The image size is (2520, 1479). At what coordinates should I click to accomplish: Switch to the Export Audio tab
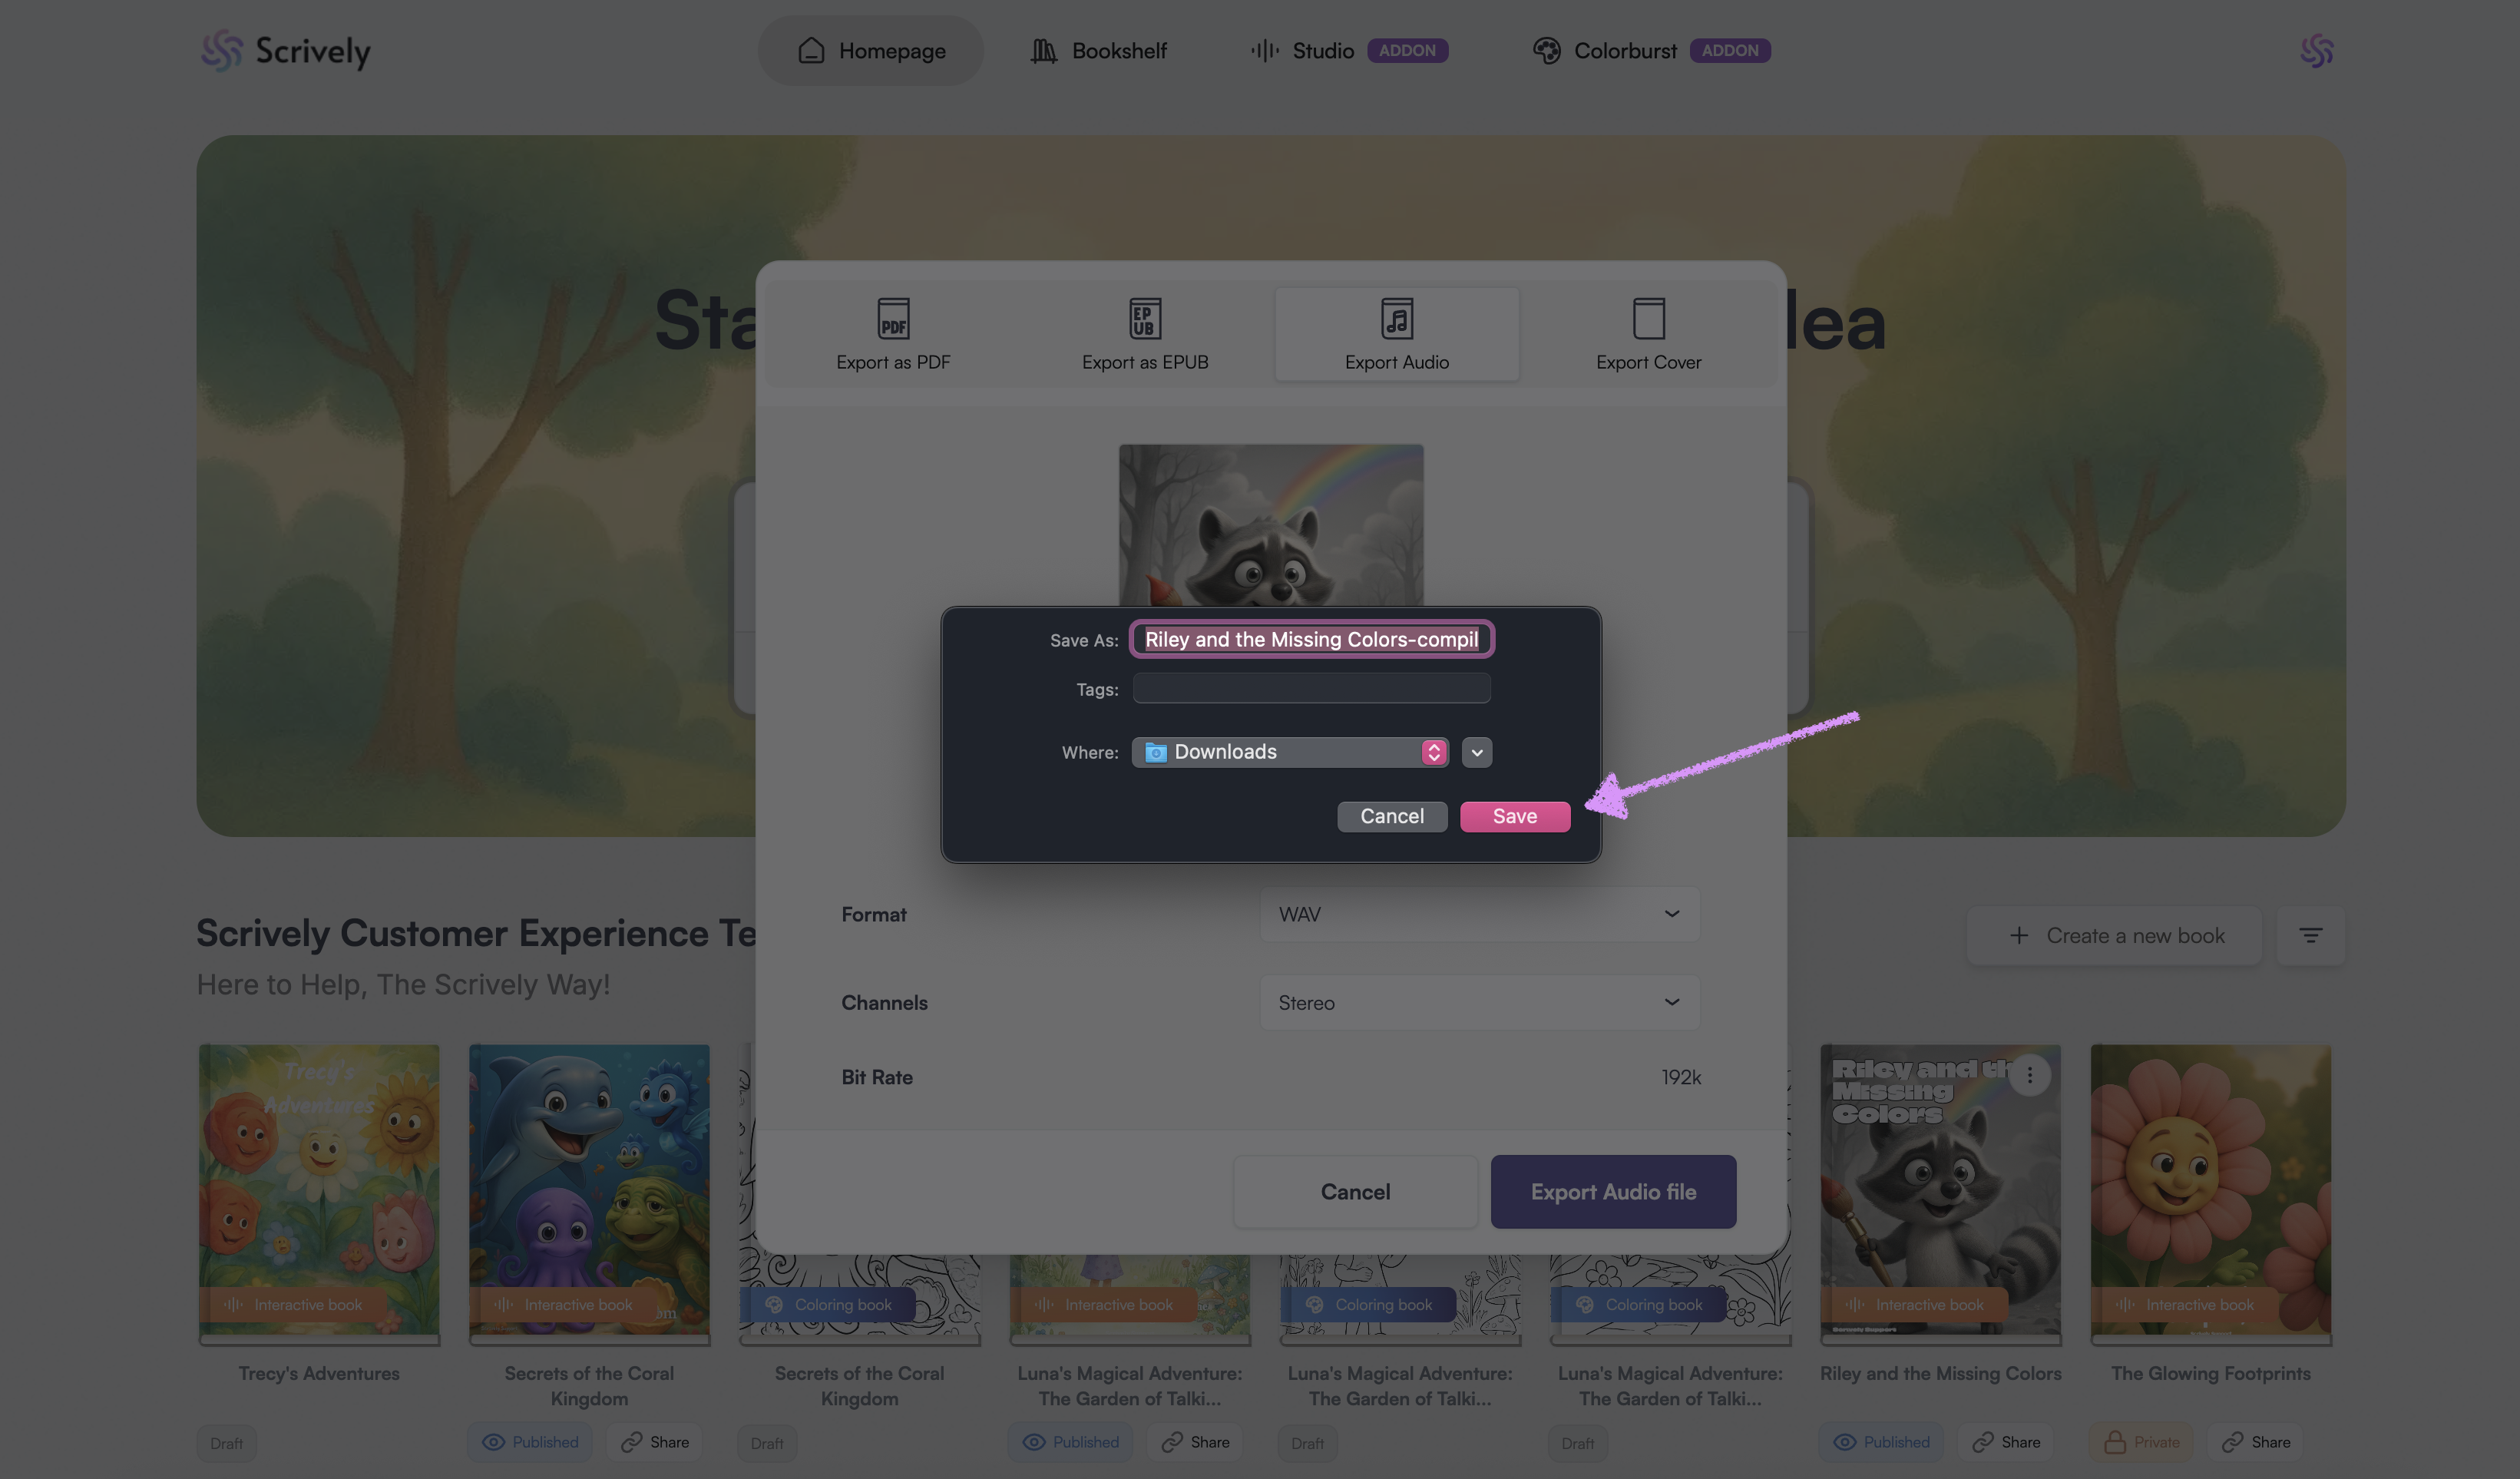(x=1396, y=334)
